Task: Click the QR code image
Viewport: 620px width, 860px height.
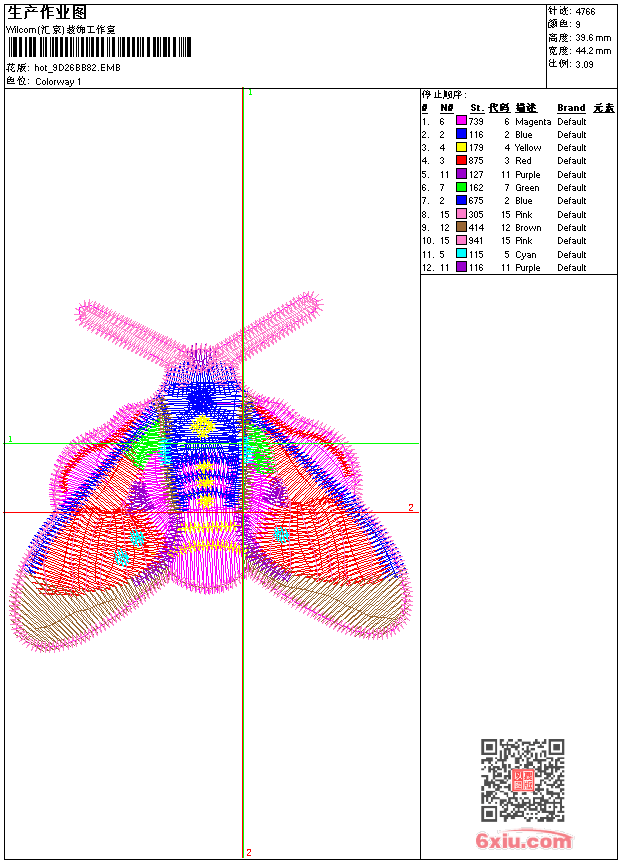Action: click(522, 780)
